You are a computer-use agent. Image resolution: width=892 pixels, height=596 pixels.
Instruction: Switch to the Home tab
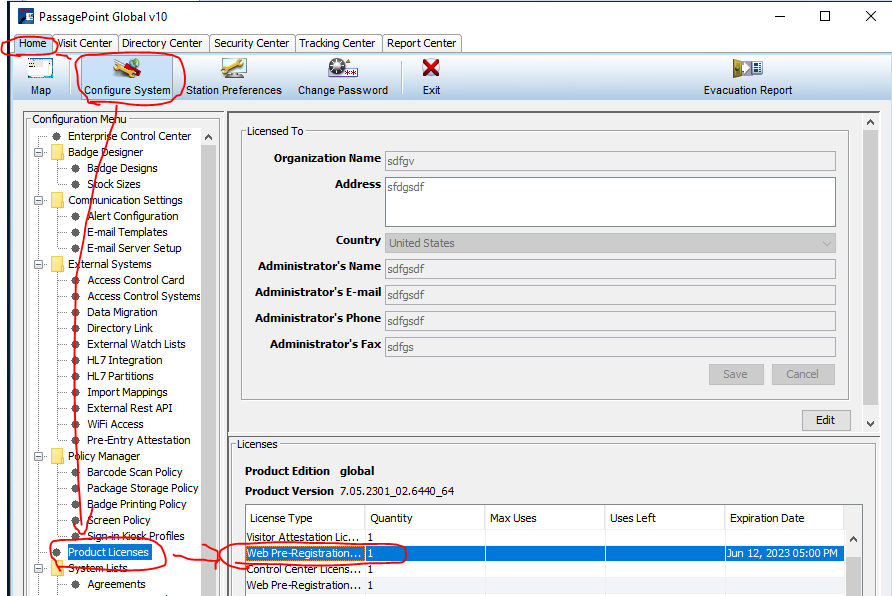tap(32, 43)
